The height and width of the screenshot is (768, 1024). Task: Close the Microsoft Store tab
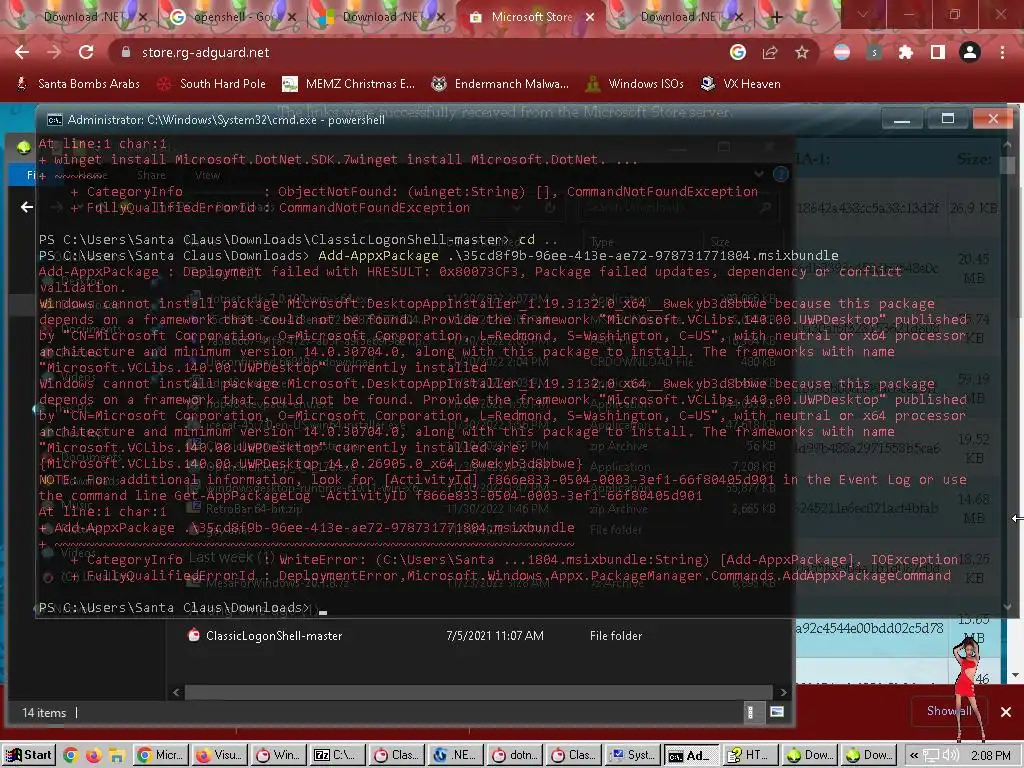590,17
